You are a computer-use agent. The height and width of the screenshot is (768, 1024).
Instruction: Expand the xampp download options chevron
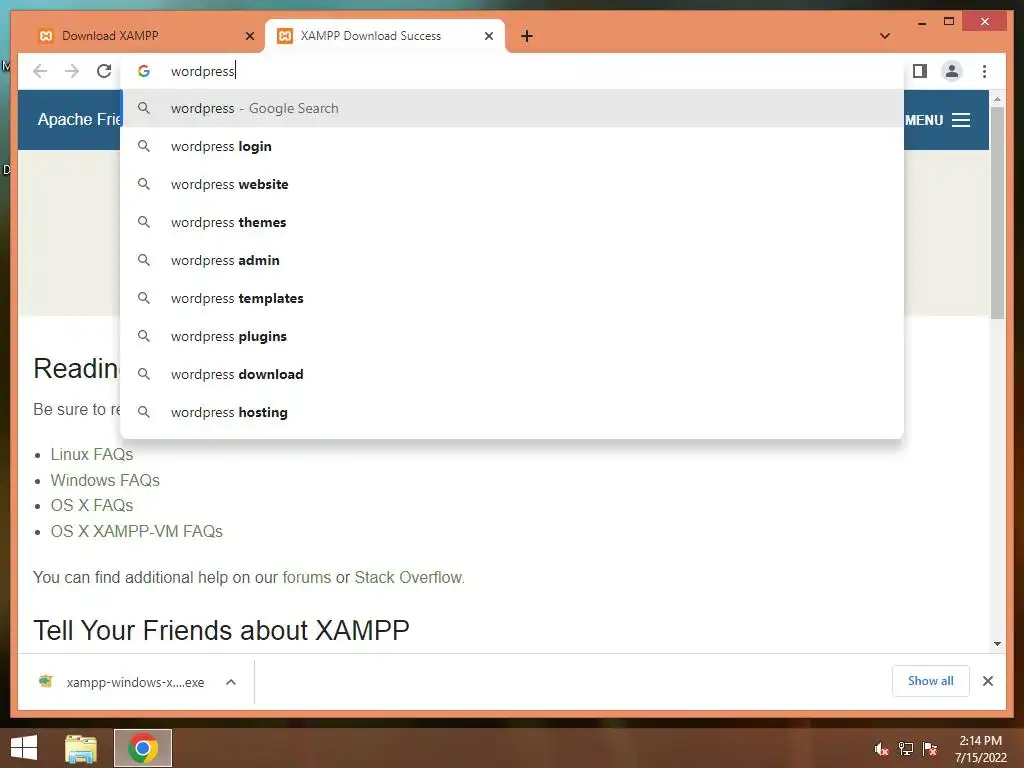point(231,682)
